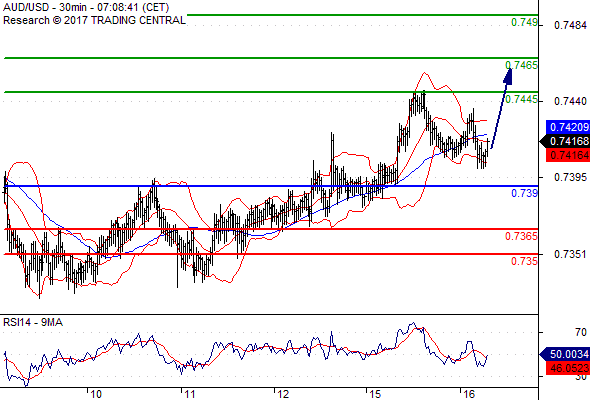Click the green 0.749 resistance label
This screenshot has height=400, width=590.
click(x=524, y=22)
